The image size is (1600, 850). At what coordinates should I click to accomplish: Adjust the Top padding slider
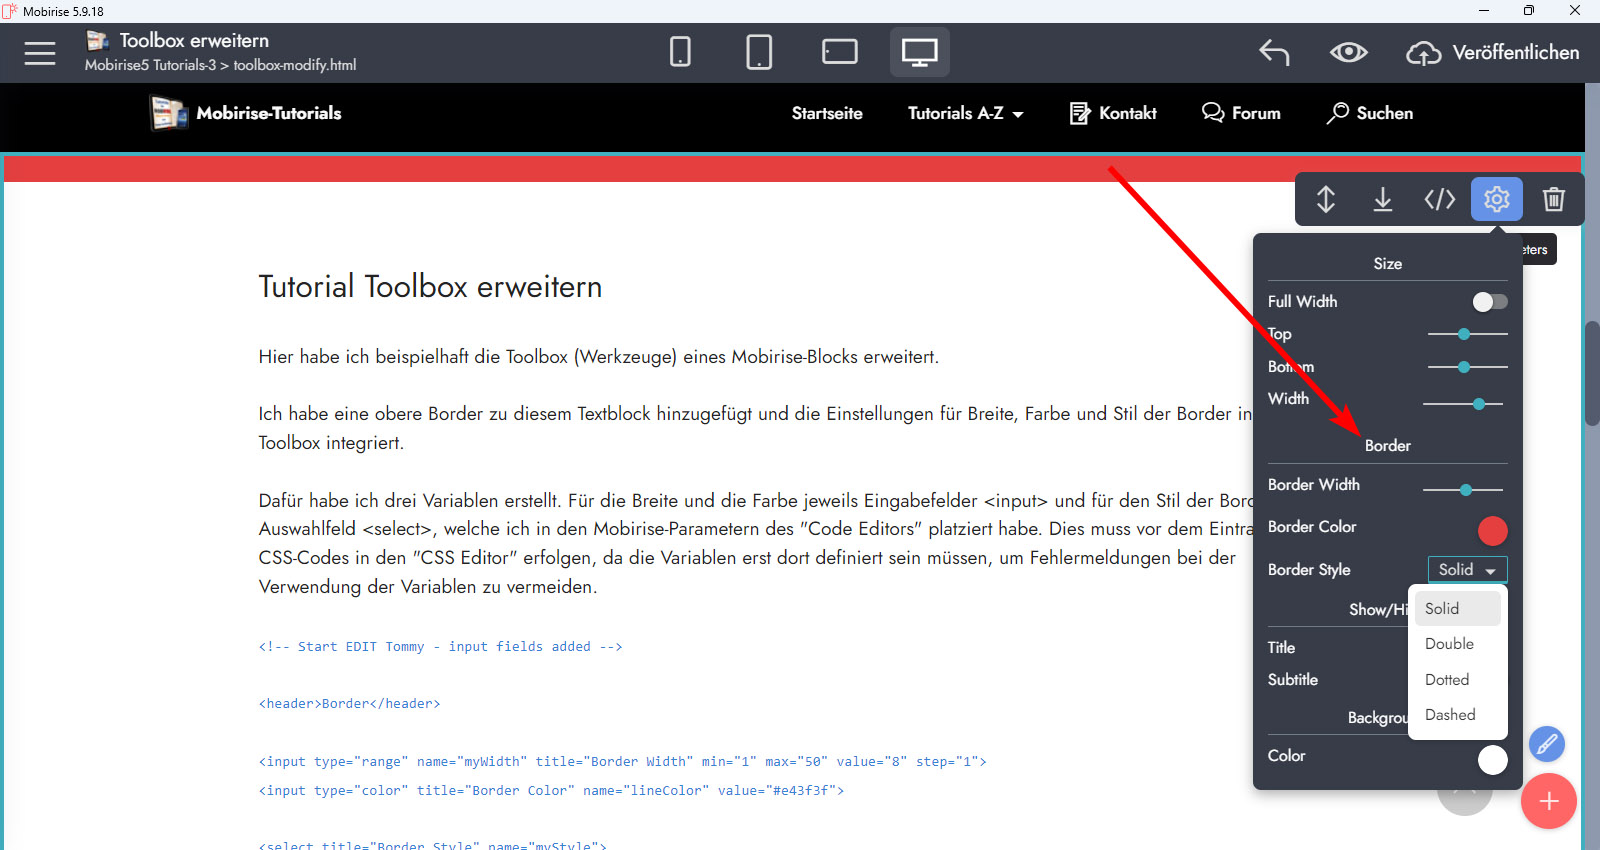pyautogui.click(x=1467, y=334)
